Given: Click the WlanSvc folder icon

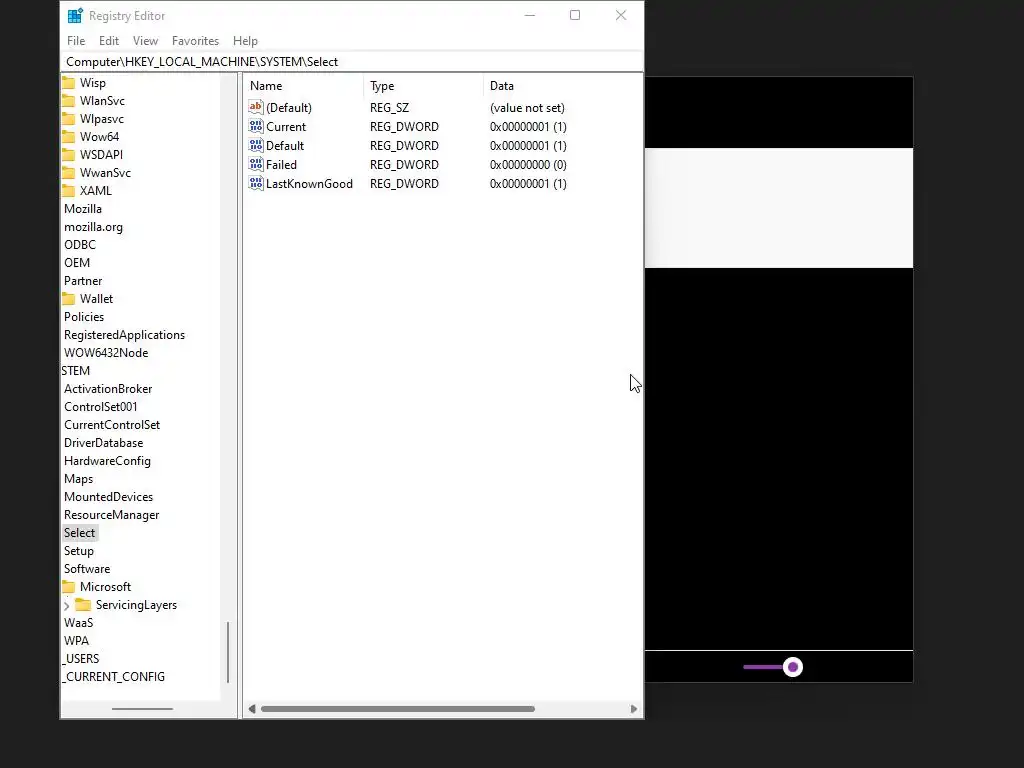Looking at the screenshot, I should pos(69,101).
